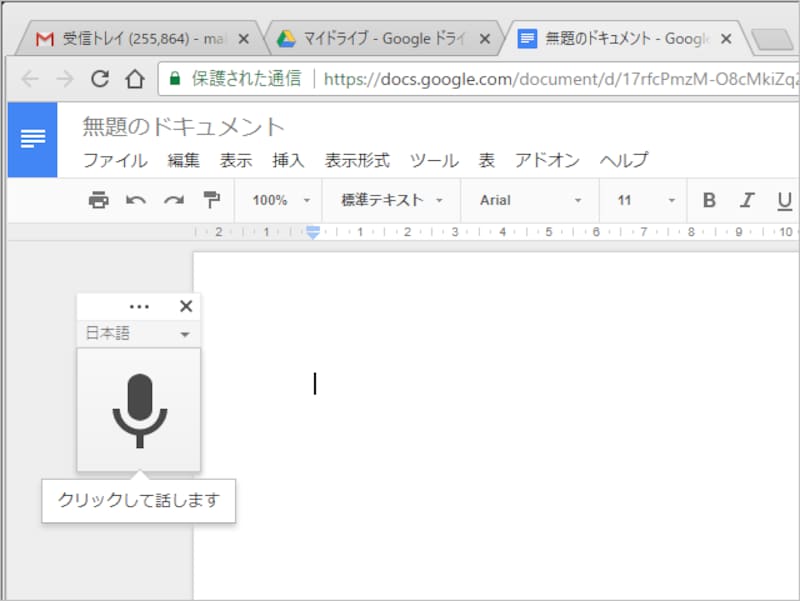Open the Docs home menu icon
The image size is (800, 601).
click(x=32, y=138)
